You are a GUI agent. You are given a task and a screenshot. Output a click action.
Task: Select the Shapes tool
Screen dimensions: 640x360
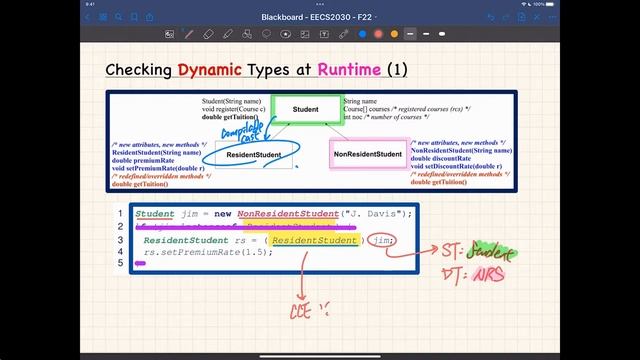[x=247, y=34]
